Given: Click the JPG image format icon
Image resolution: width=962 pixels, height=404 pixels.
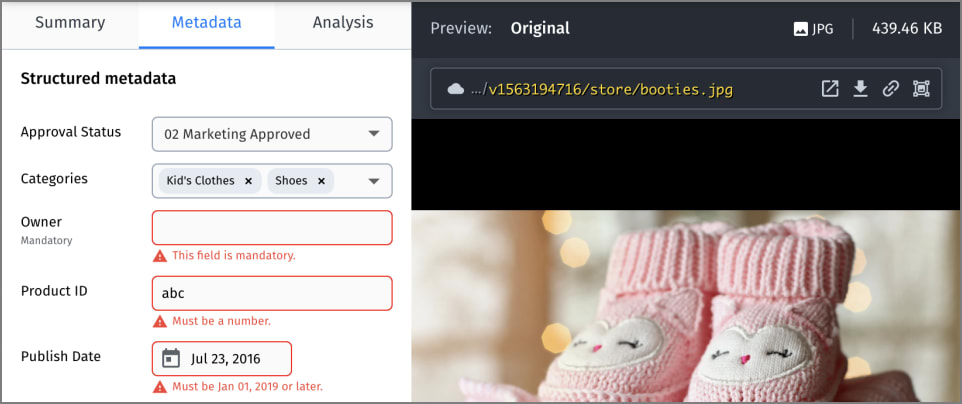Looking at the screenshot, I should click(801, 29).
